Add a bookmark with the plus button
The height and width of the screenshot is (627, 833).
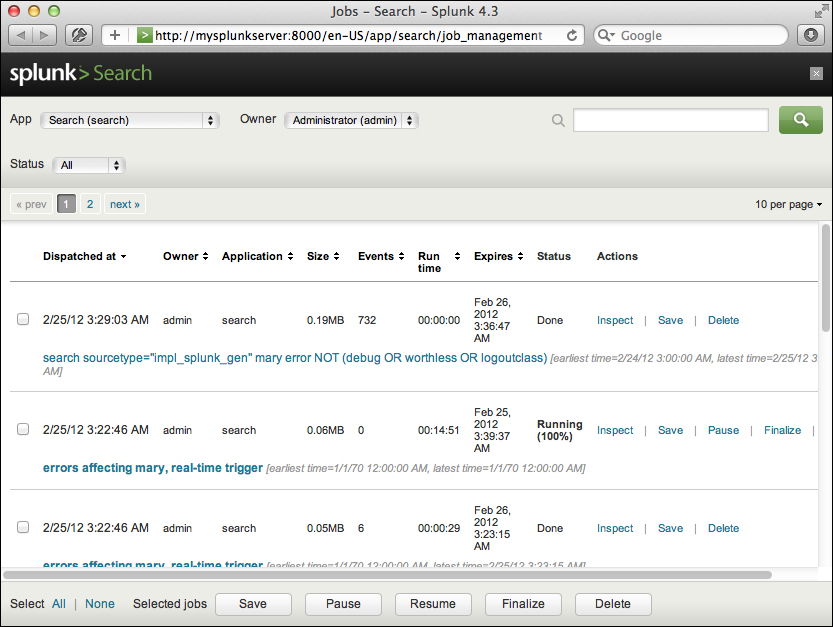(115, 36)
